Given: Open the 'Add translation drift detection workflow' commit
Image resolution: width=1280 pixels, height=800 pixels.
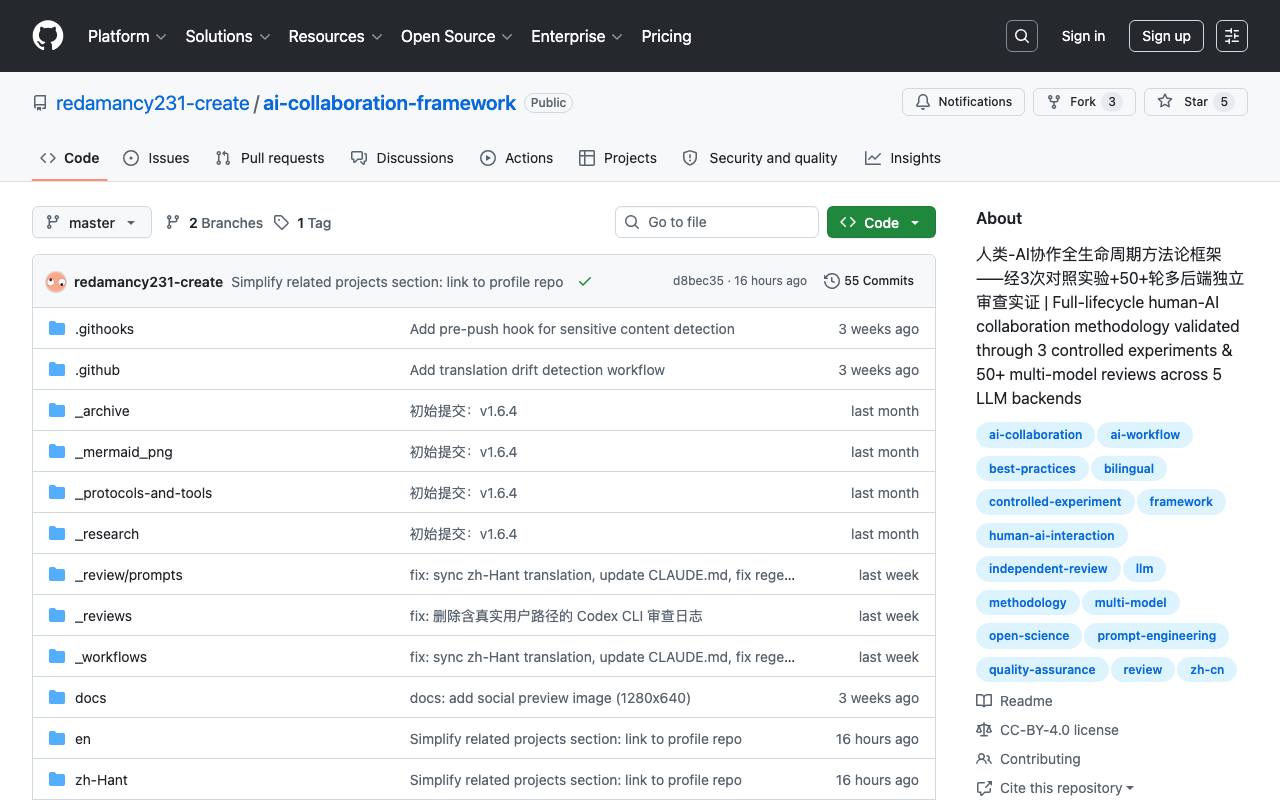Looking at the screenshot, I should point(537,370).
